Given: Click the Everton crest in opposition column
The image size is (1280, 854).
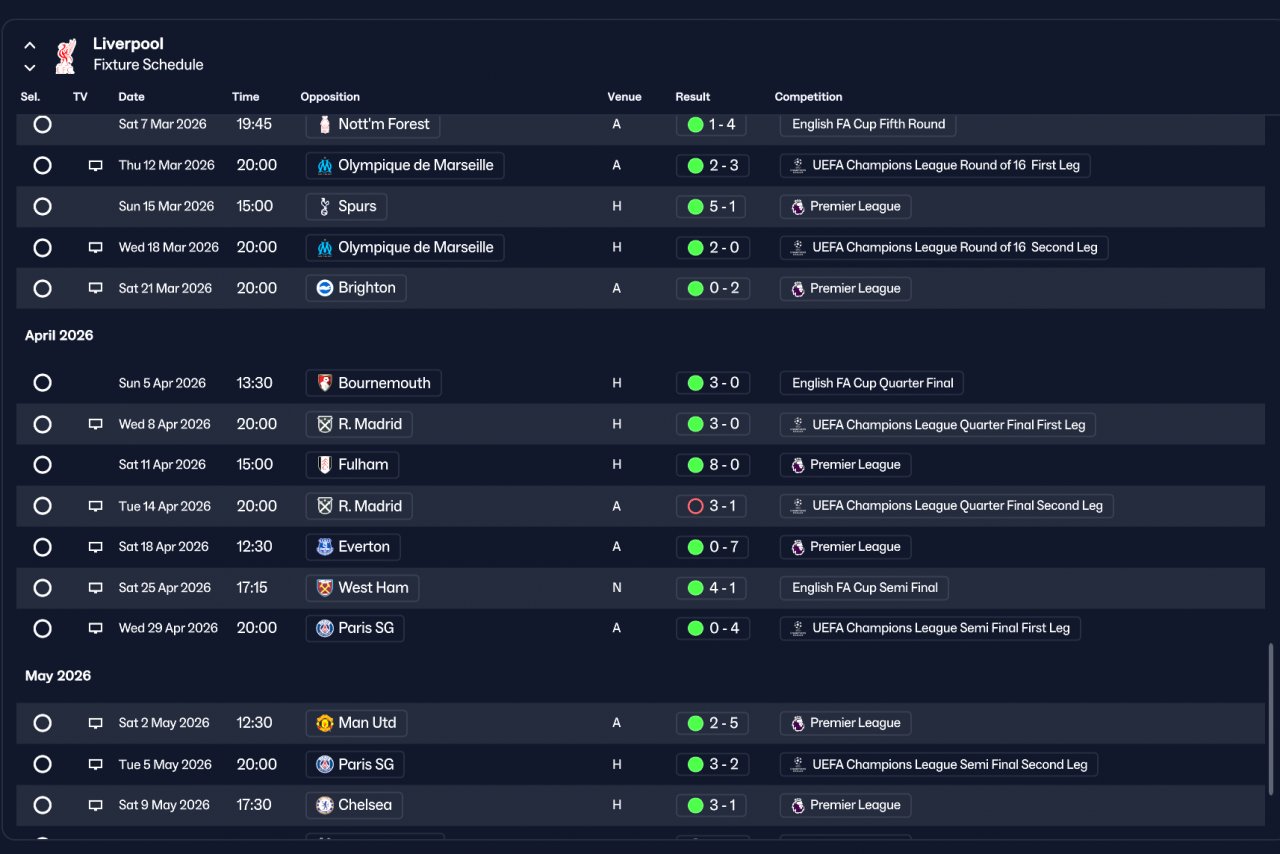Looking at the screenshot, I should 324,547.
